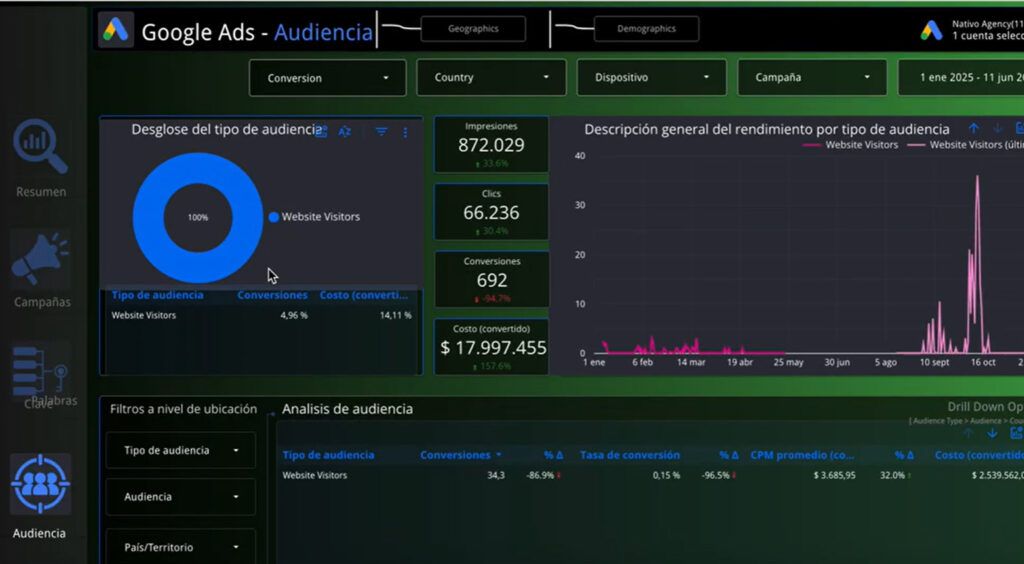The height and width of the screenshot is (564, 1024).
Task: Open the Tipo de audiencia location filter
Action: (181, 450)
